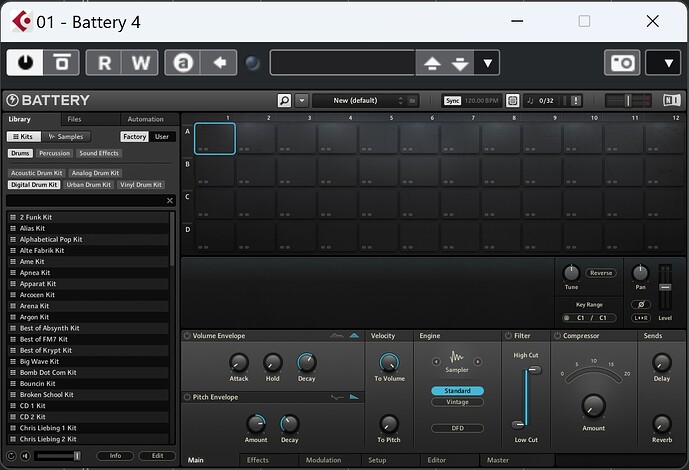Select User library content

(x=162, y=137)
